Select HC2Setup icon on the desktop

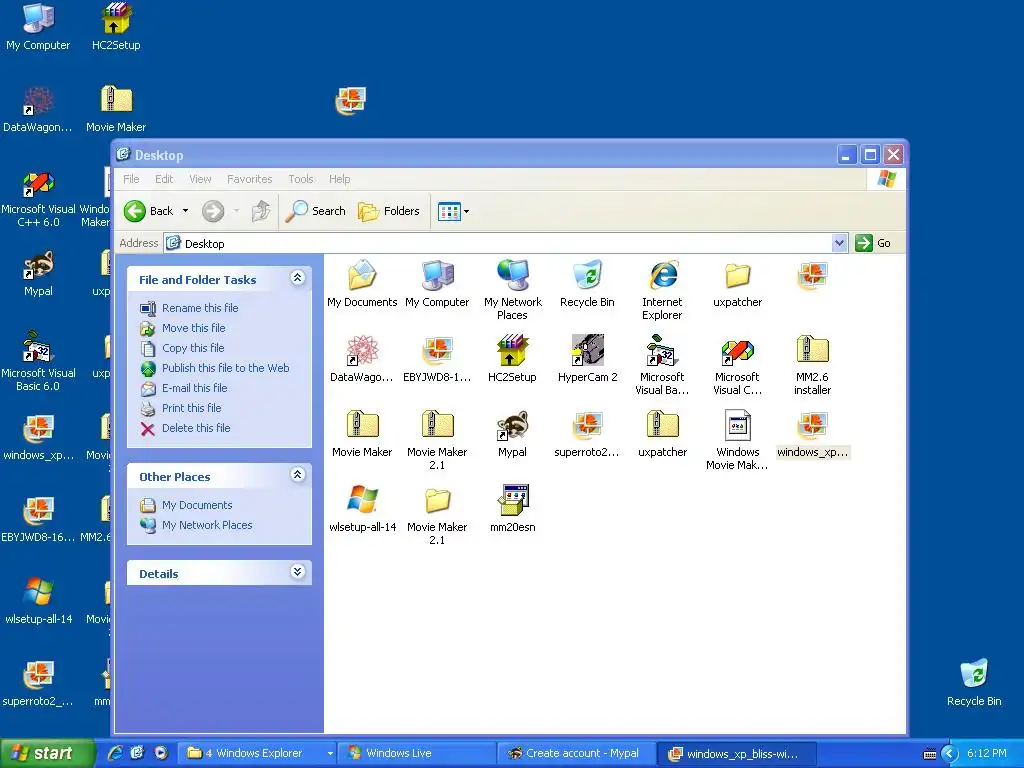click(x=116, y=27)
